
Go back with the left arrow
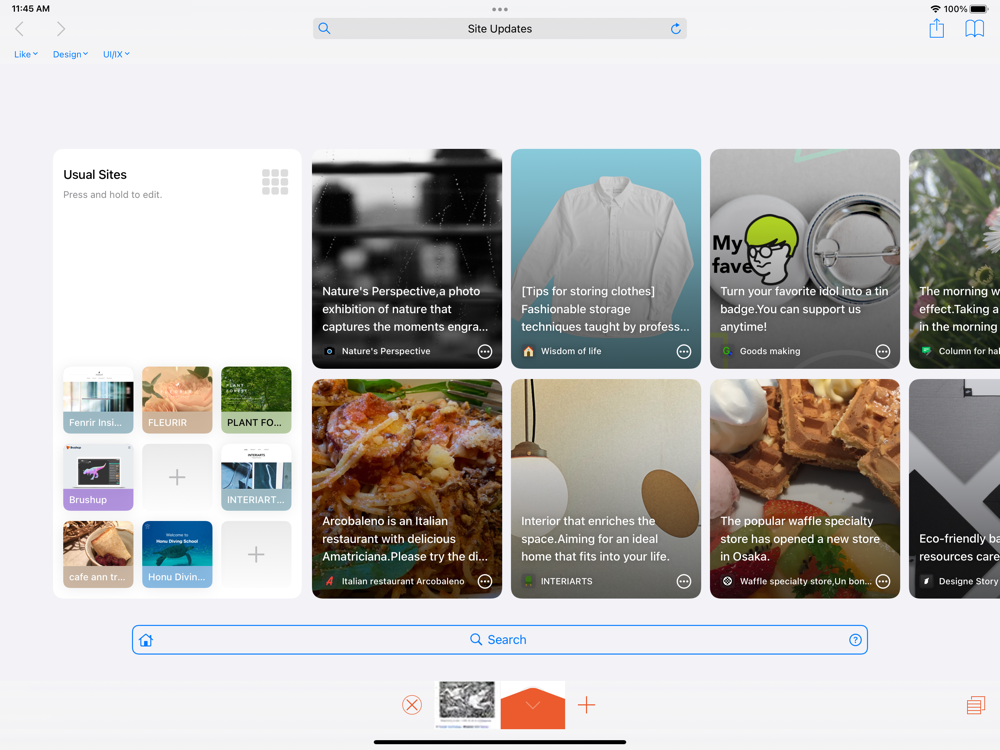coord(19,29)
